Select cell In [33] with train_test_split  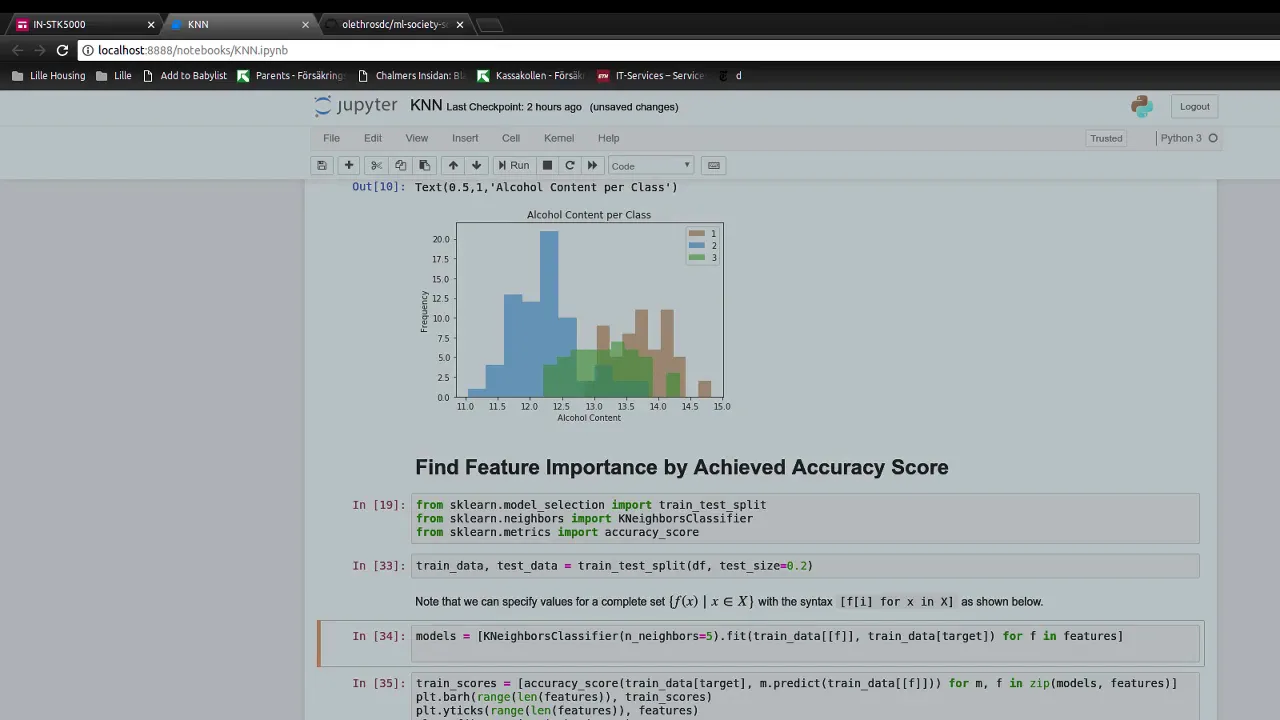pos(805,566)
